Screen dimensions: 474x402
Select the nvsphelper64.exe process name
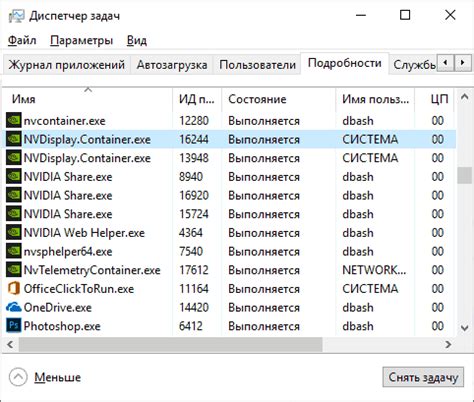[68, 251]
